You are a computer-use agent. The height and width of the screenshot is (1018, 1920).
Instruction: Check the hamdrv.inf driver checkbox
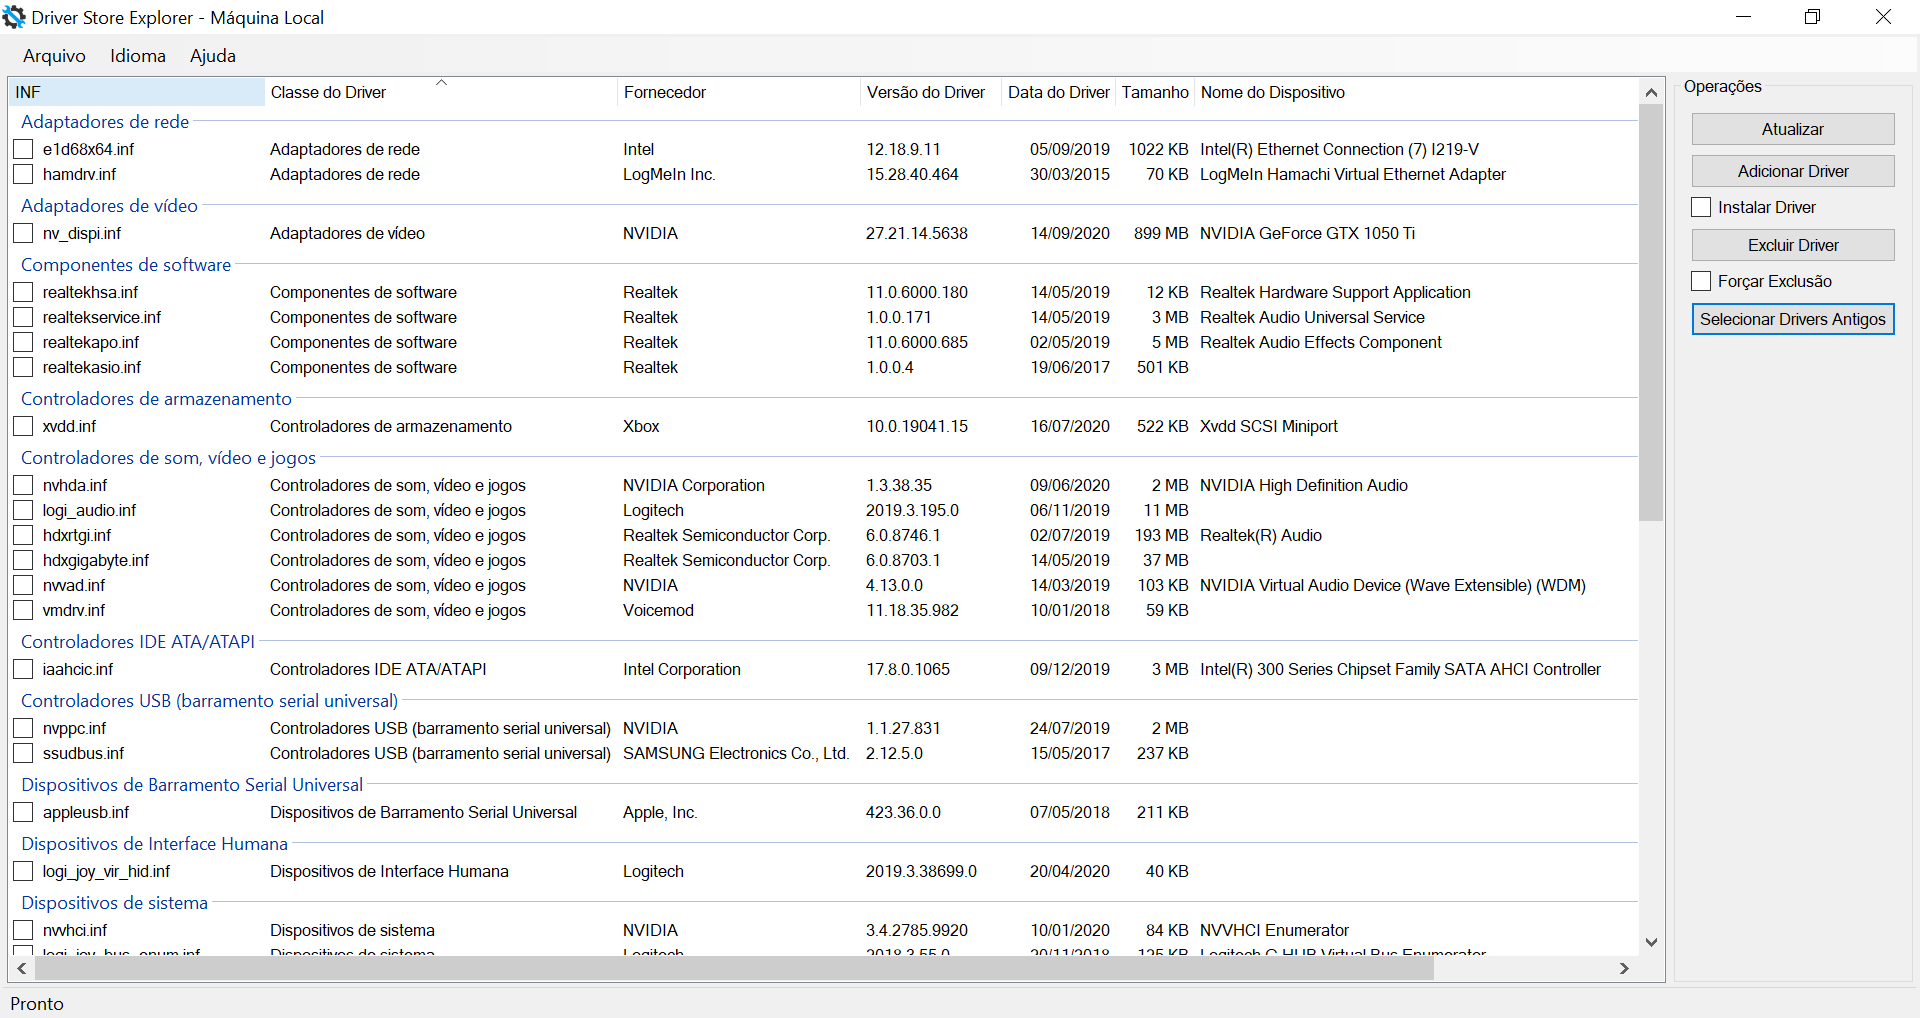pos(23,174)
